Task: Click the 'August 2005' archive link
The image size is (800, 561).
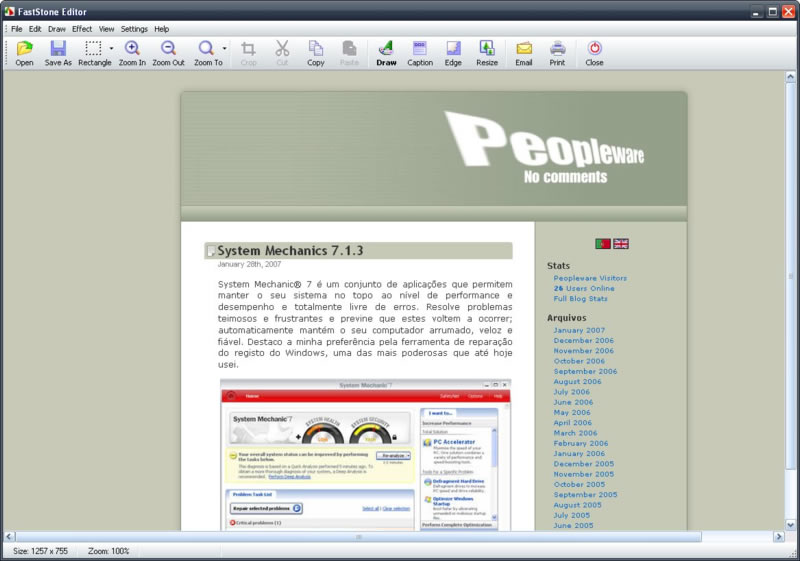Action: coord(578,505)
